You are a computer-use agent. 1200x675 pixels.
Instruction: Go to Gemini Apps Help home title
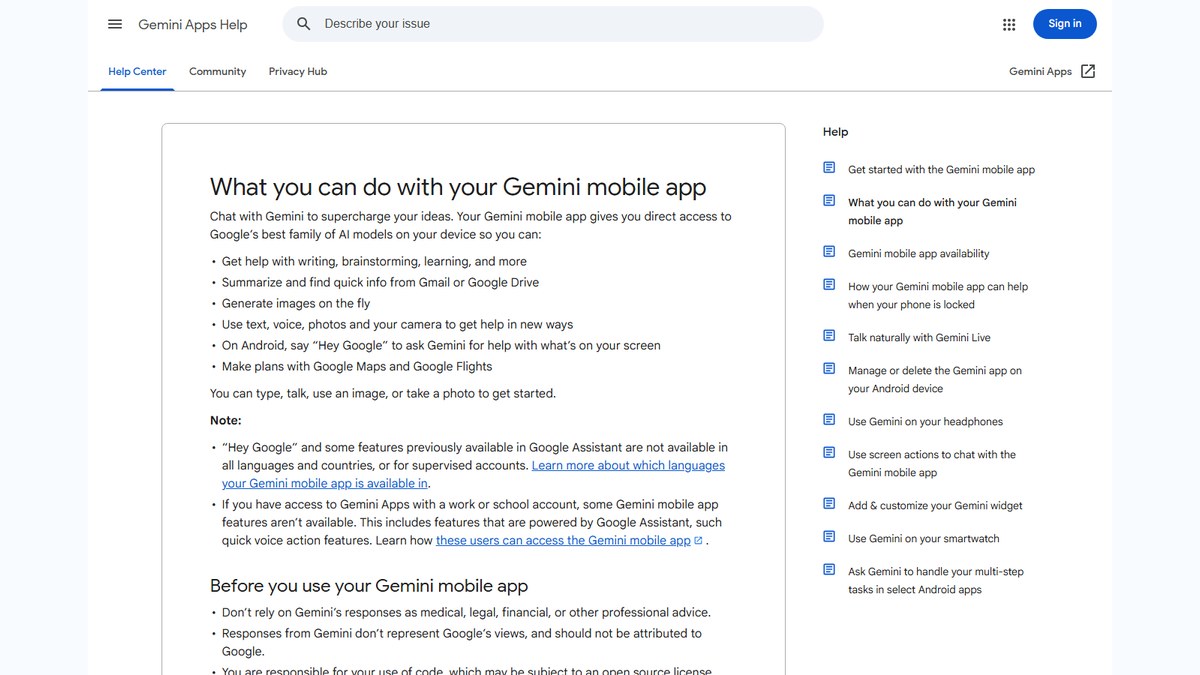click(193, 24)
